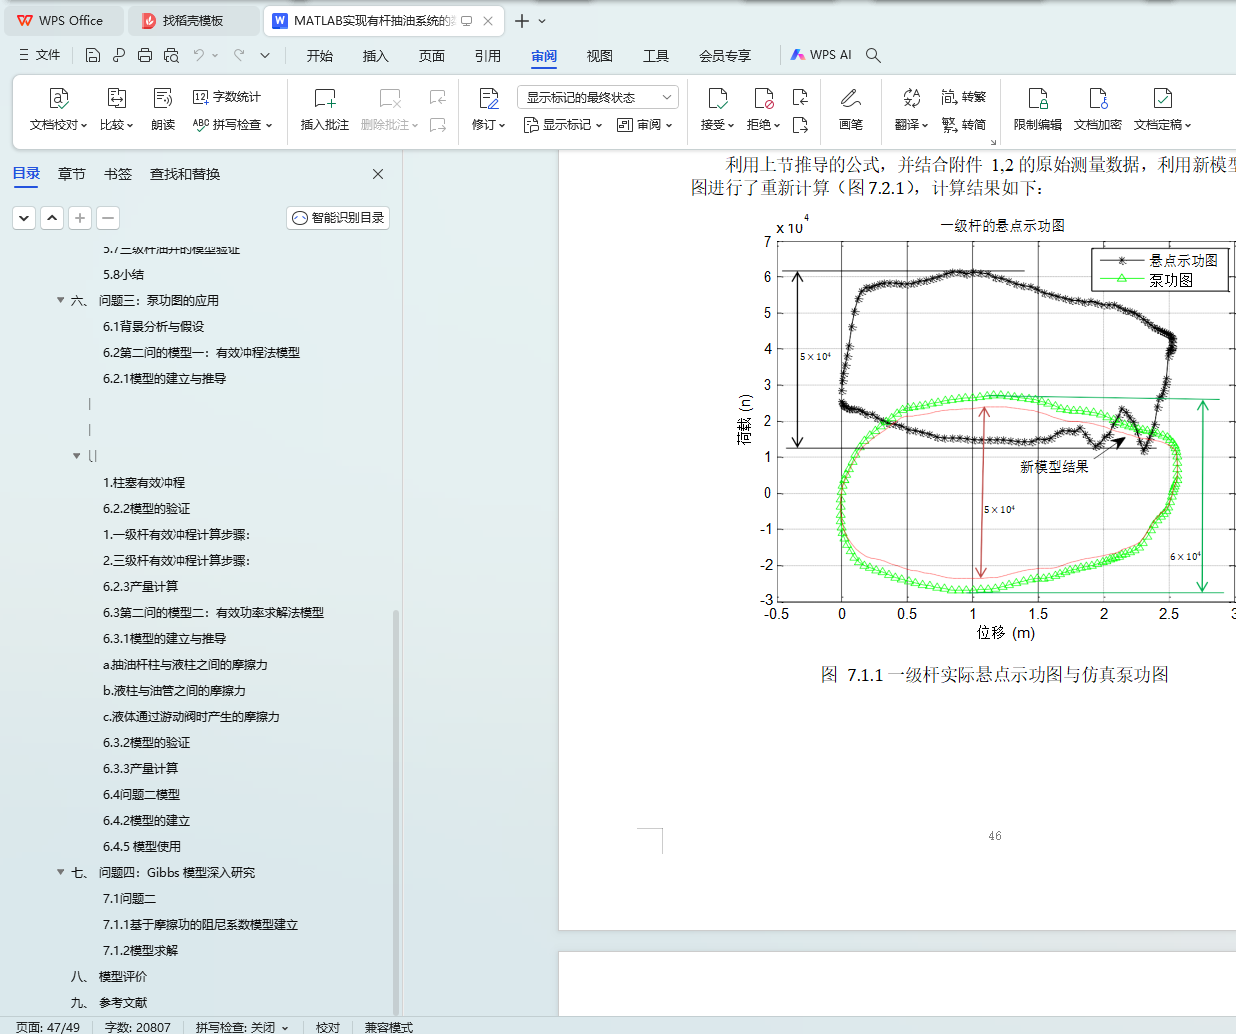Collapse section 六、问题三 in outline
The image size is (1236, 1034).
click(x=61, y=300)
